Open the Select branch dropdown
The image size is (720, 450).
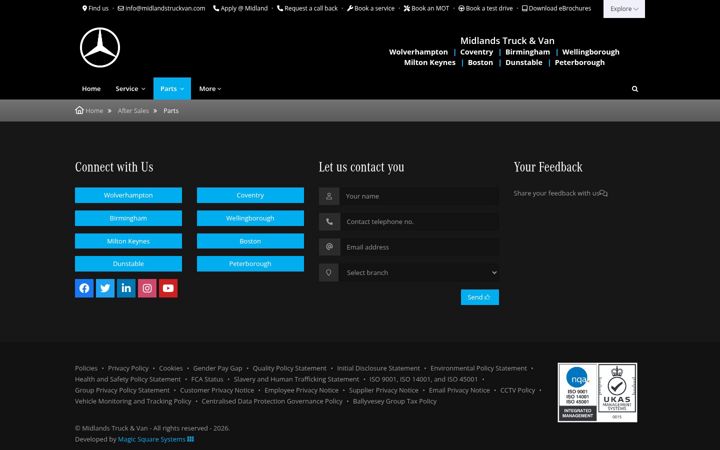[419, 273]
